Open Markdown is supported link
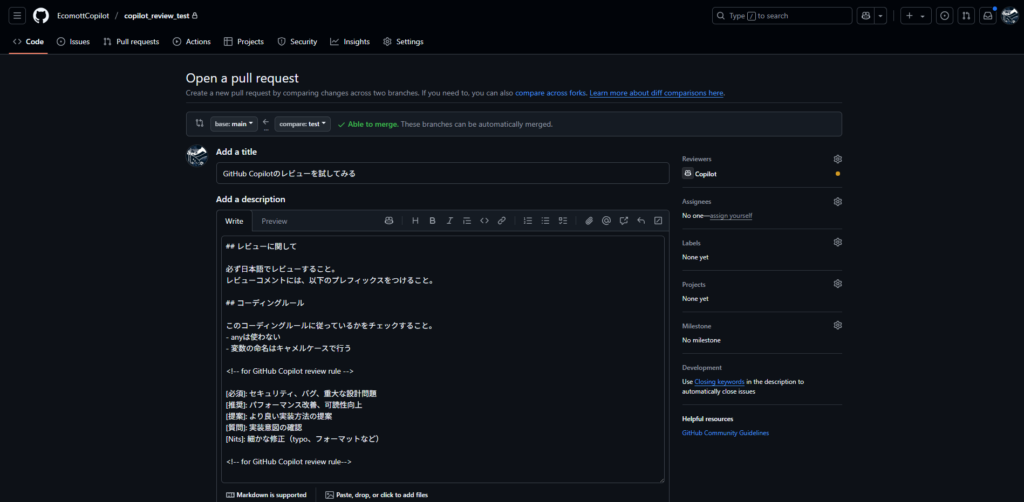This screenshot has width=1024, height=502. coord(266,495)
